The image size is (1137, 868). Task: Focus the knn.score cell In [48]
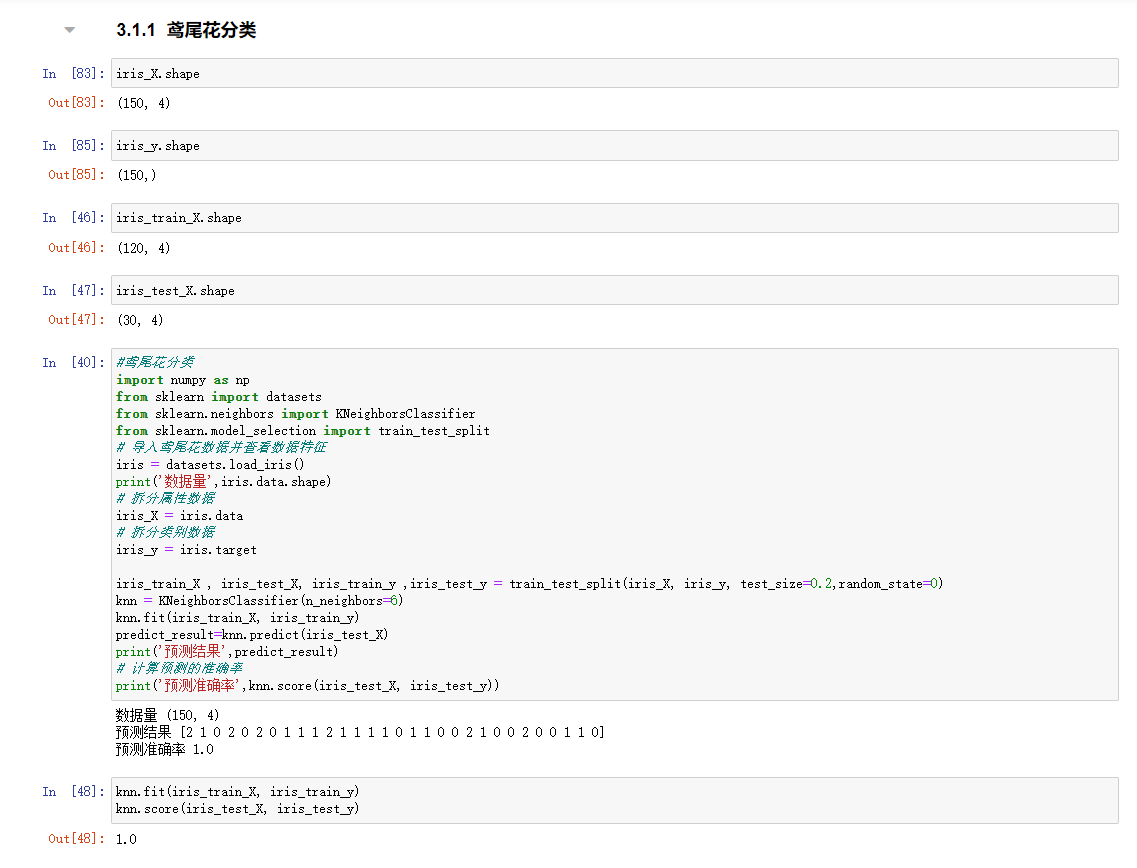coord(600,800)
